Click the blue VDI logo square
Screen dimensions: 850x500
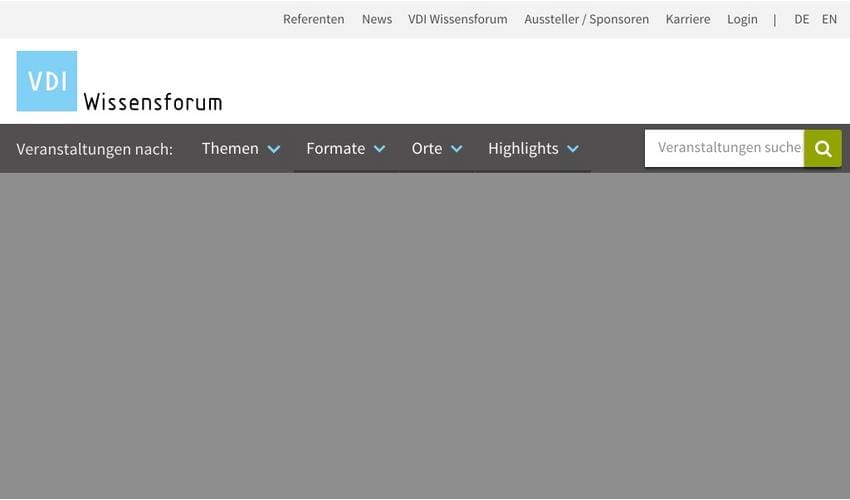click(47, 81)
